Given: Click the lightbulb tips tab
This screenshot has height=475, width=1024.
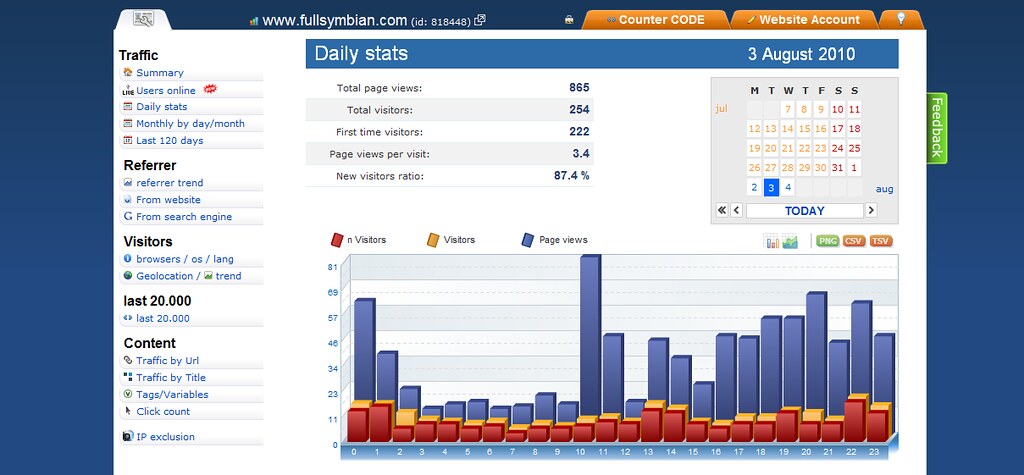Looking at the screenshot, I should 901,20.
